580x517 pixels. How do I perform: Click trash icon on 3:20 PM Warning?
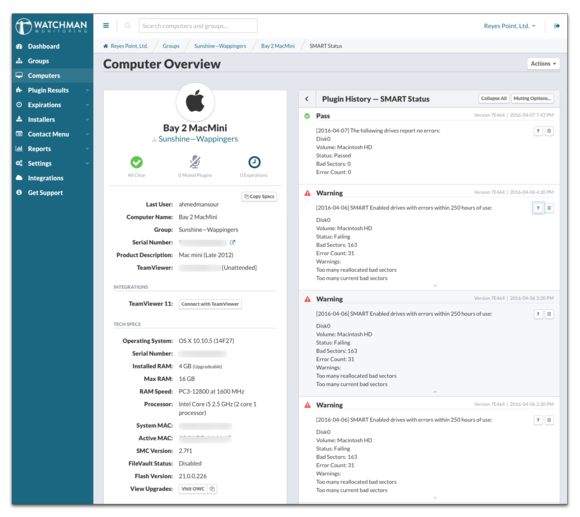(x=549, y=314)
